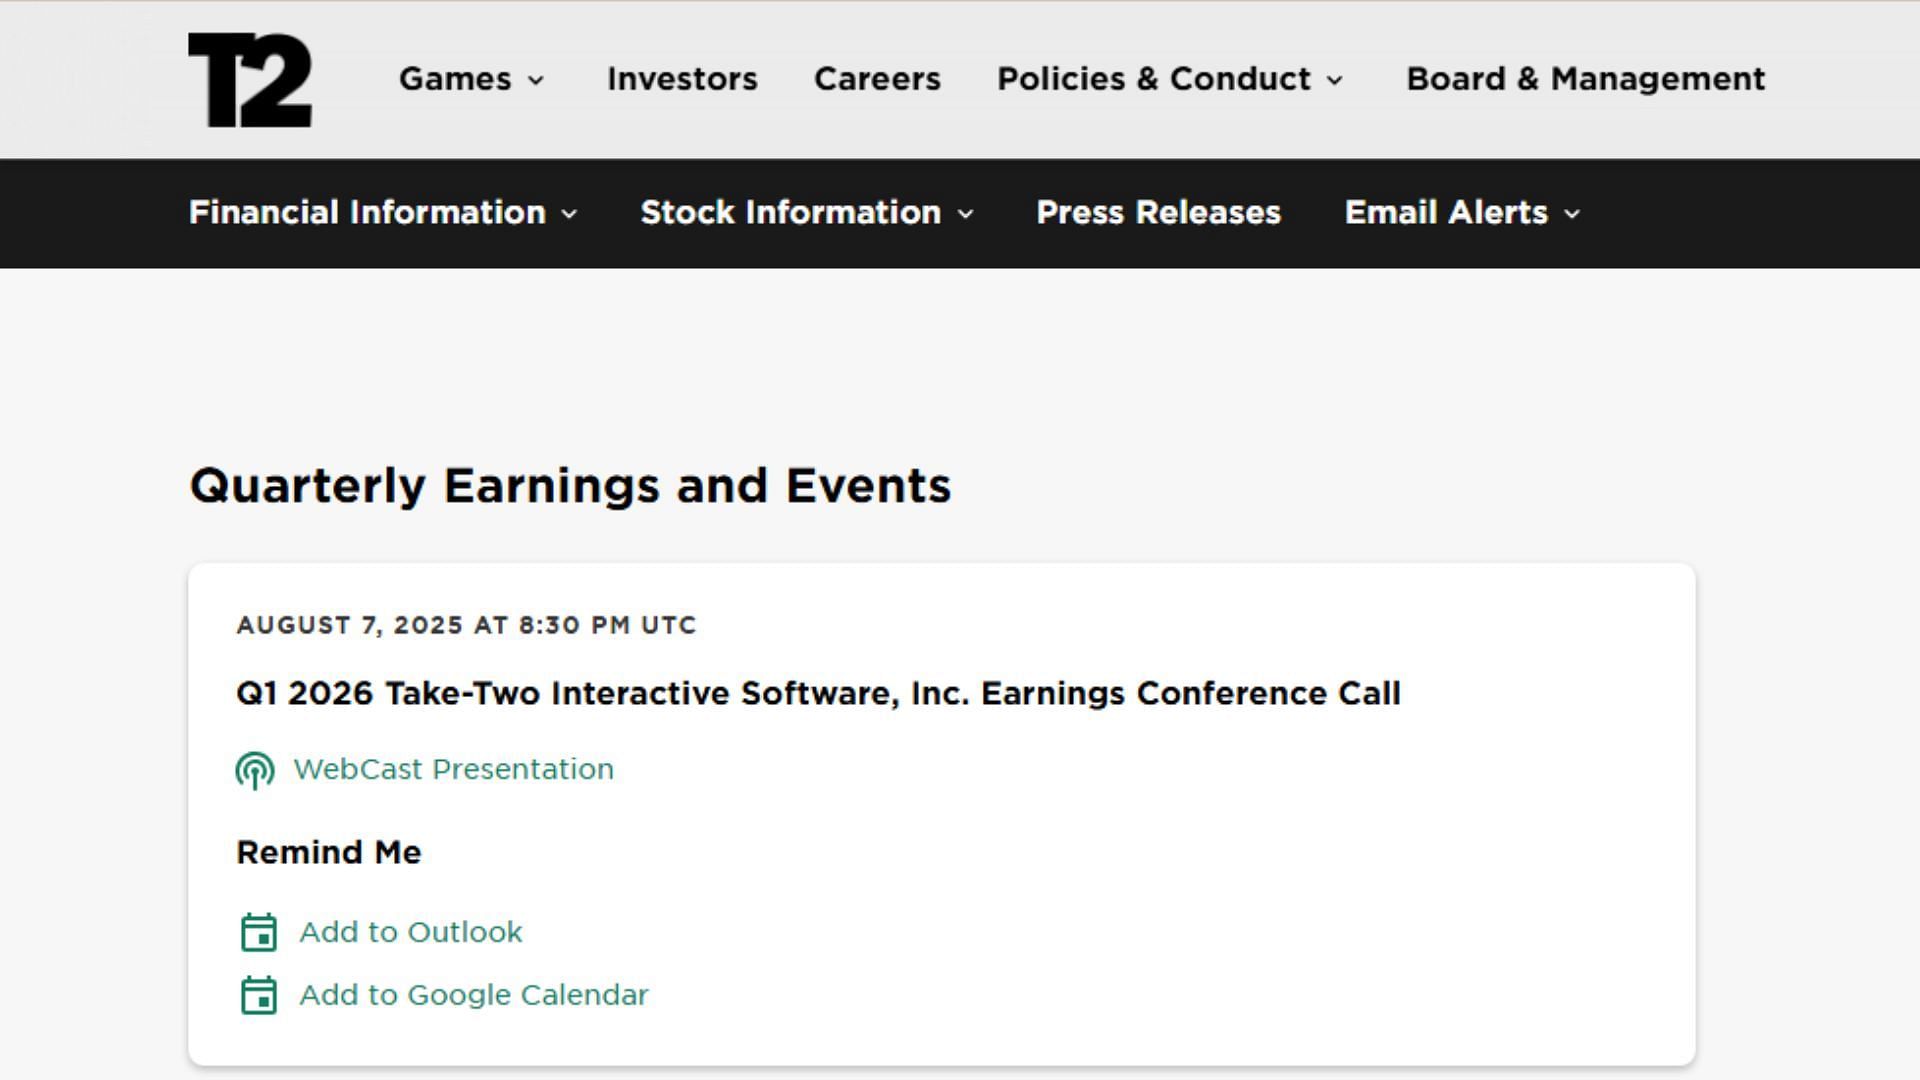
Task: Expand the Policies & Conduct chevron
Action: (x=1335, y=80)
